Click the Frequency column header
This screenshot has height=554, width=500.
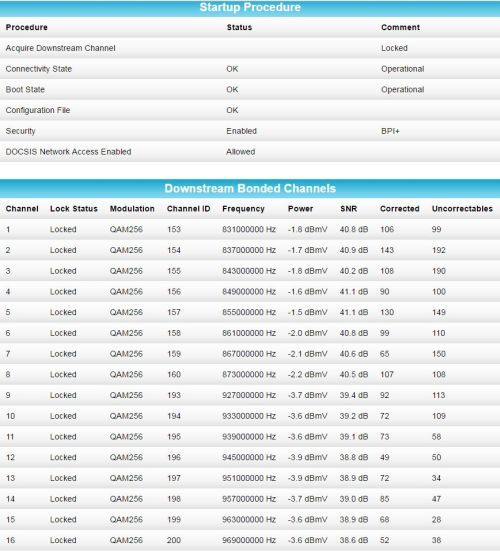(243, 209)
